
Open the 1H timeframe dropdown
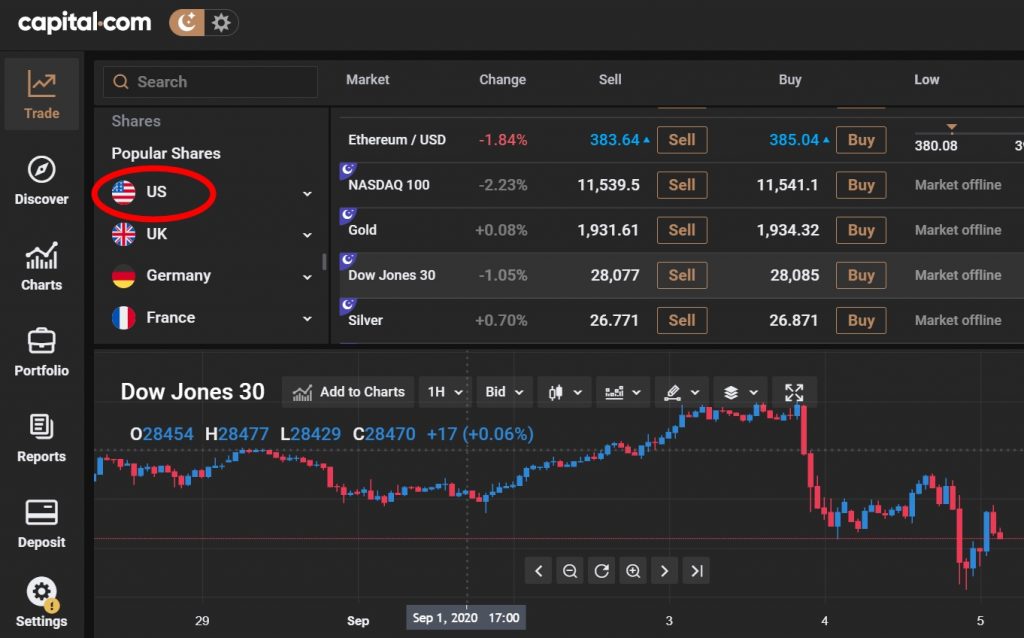coord(445,392)
